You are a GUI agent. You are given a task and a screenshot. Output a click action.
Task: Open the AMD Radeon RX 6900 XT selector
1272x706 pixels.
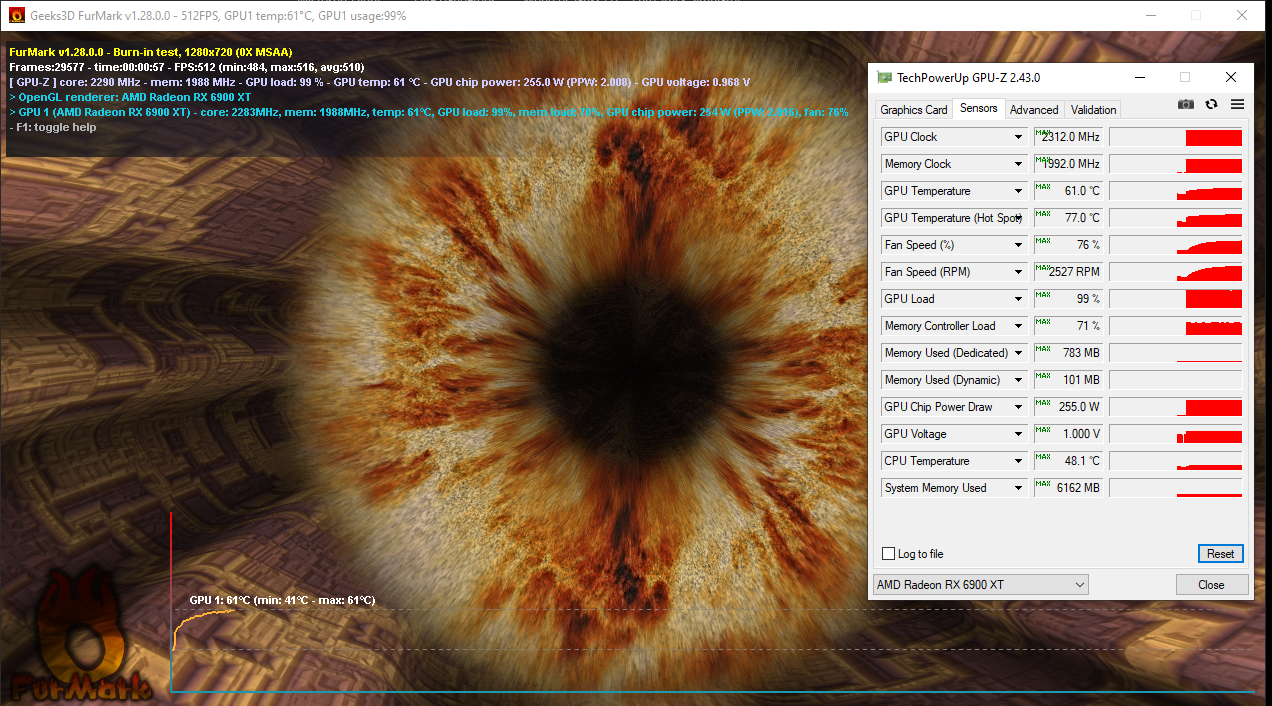click(x=981, y=585)
